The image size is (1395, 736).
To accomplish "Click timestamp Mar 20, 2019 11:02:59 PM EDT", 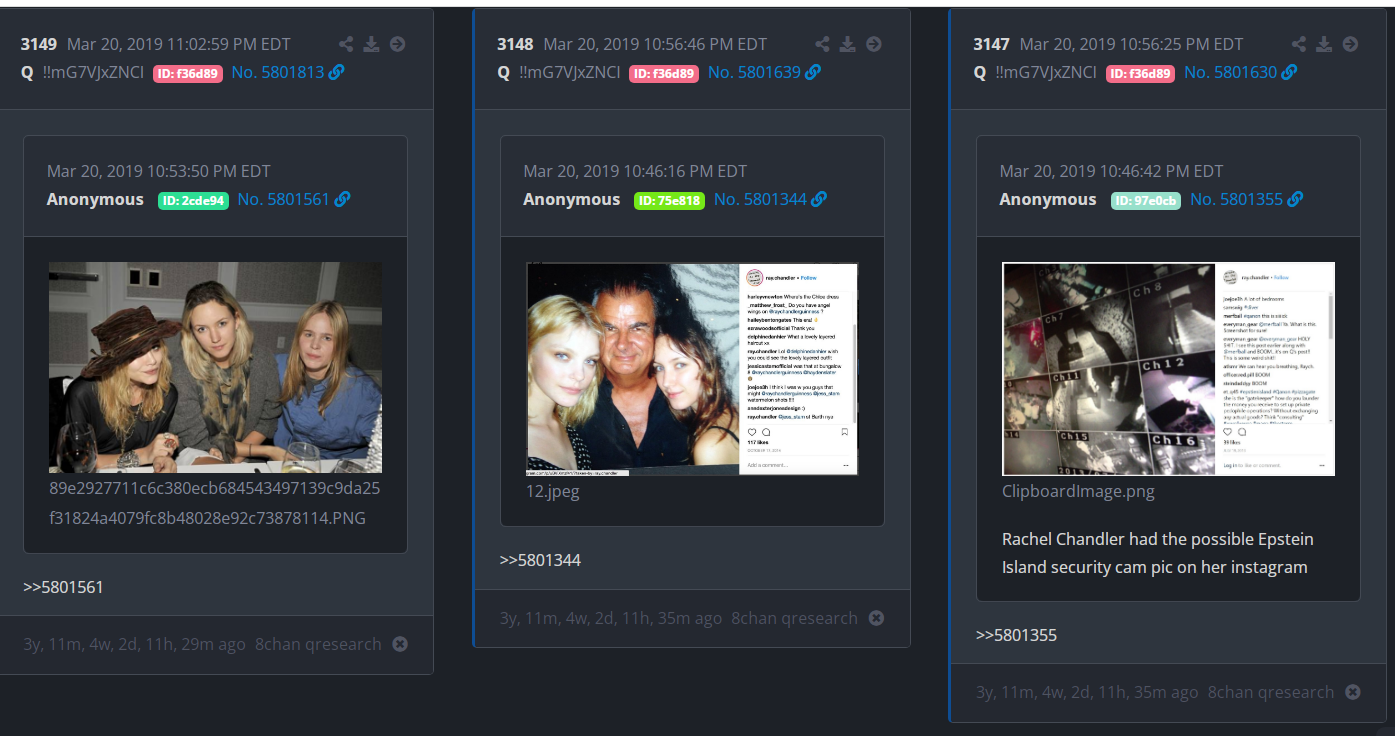I will [x=179, y=44].
